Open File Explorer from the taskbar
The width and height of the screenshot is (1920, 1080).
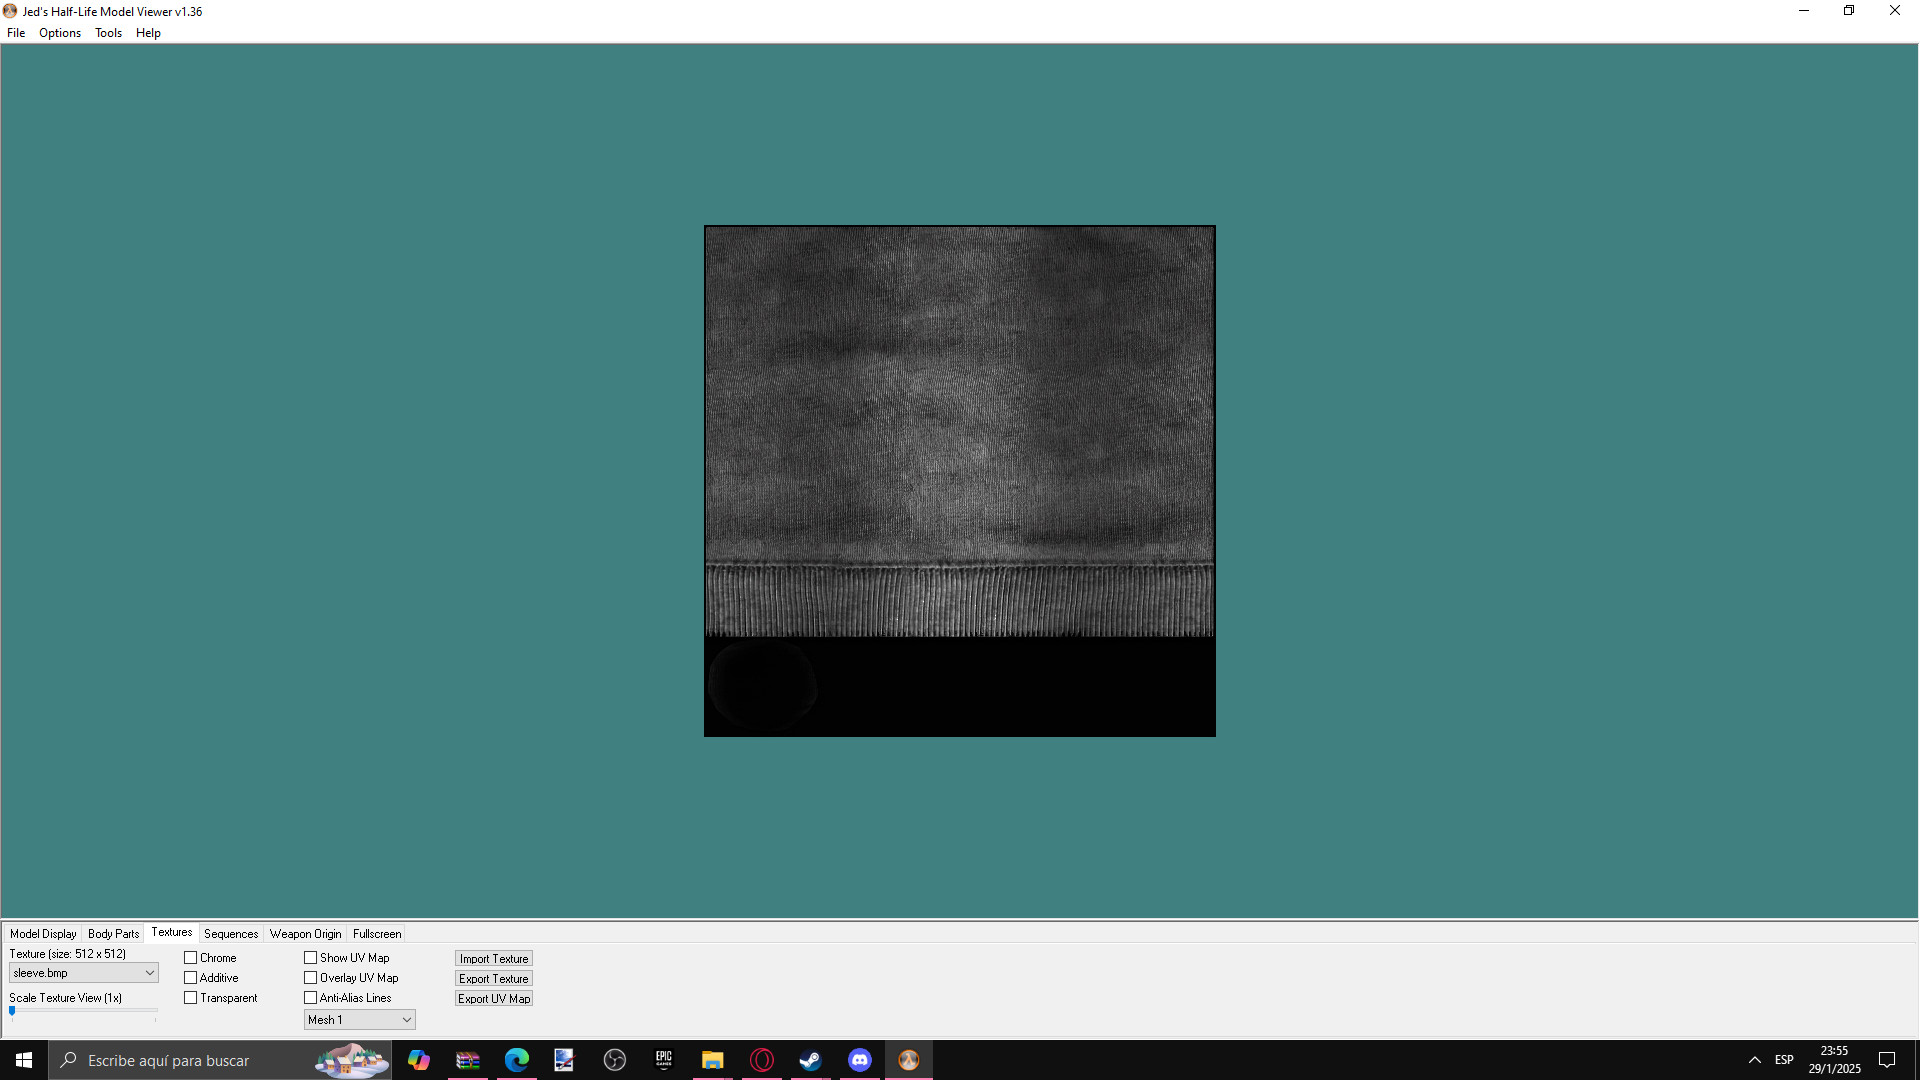(712, 1060)
